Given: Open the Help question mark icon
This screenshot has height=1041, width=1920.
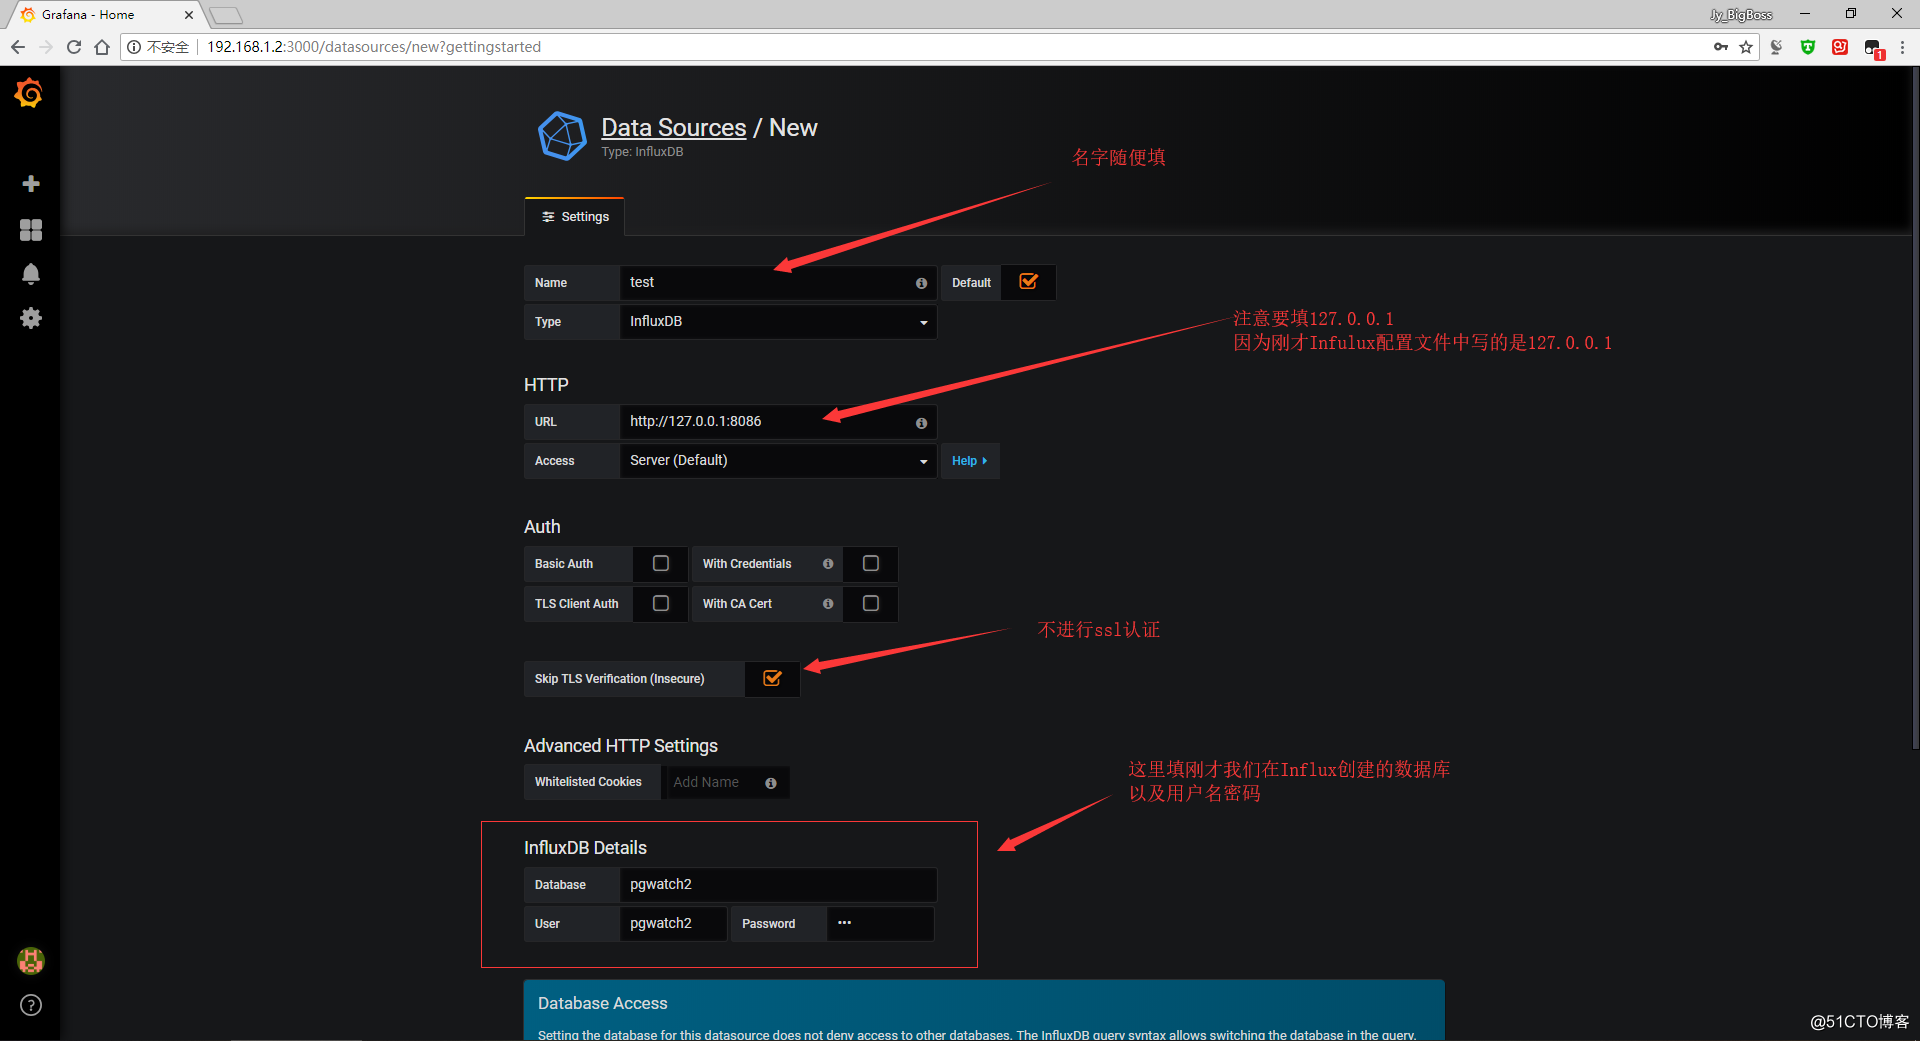Looking at the screenshot, I should pyautogui.click(x=31, y=1005).
